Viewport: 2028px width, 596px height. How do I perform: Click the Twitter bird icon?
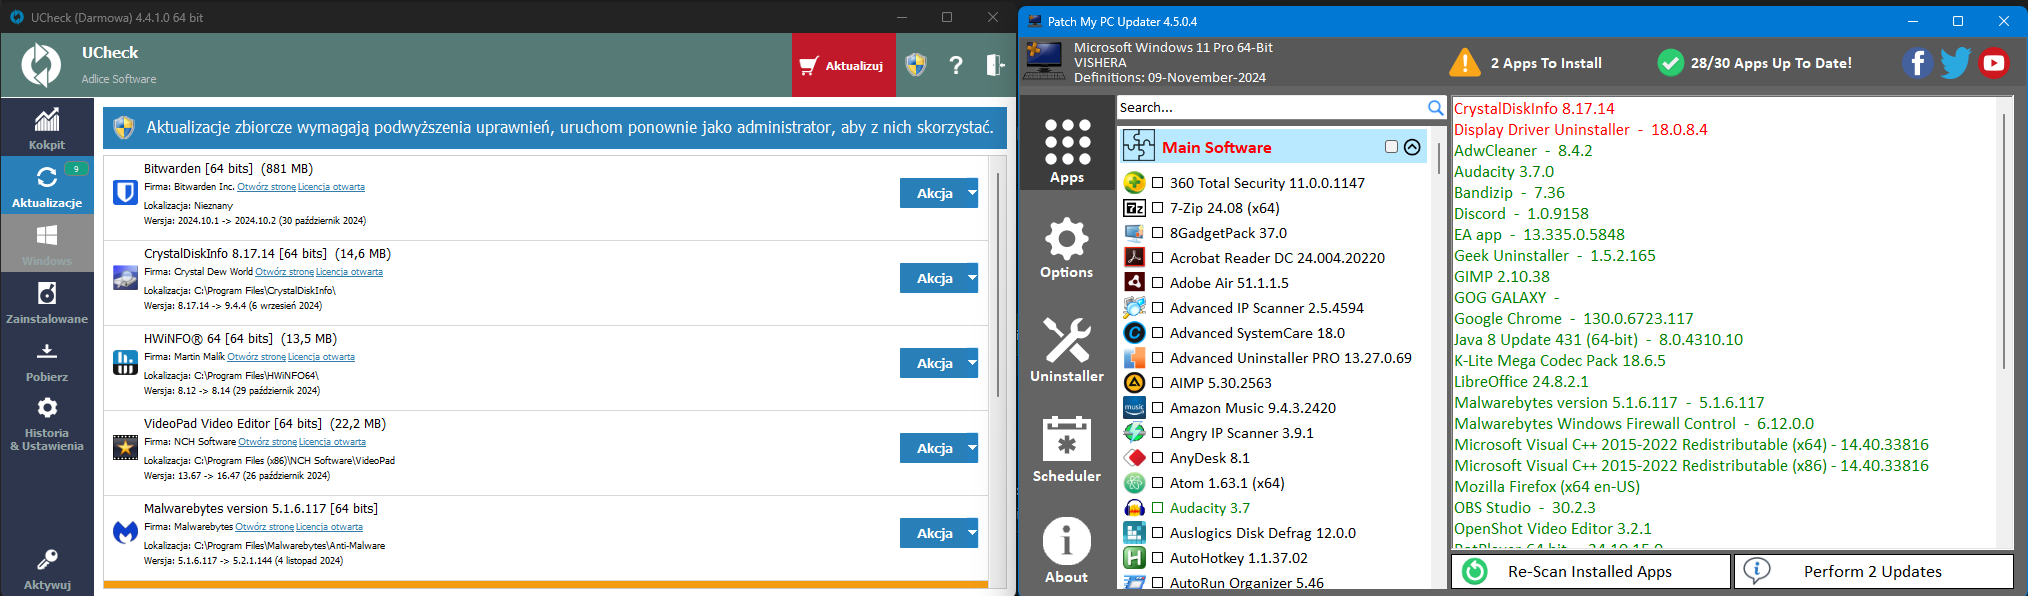1955,63
